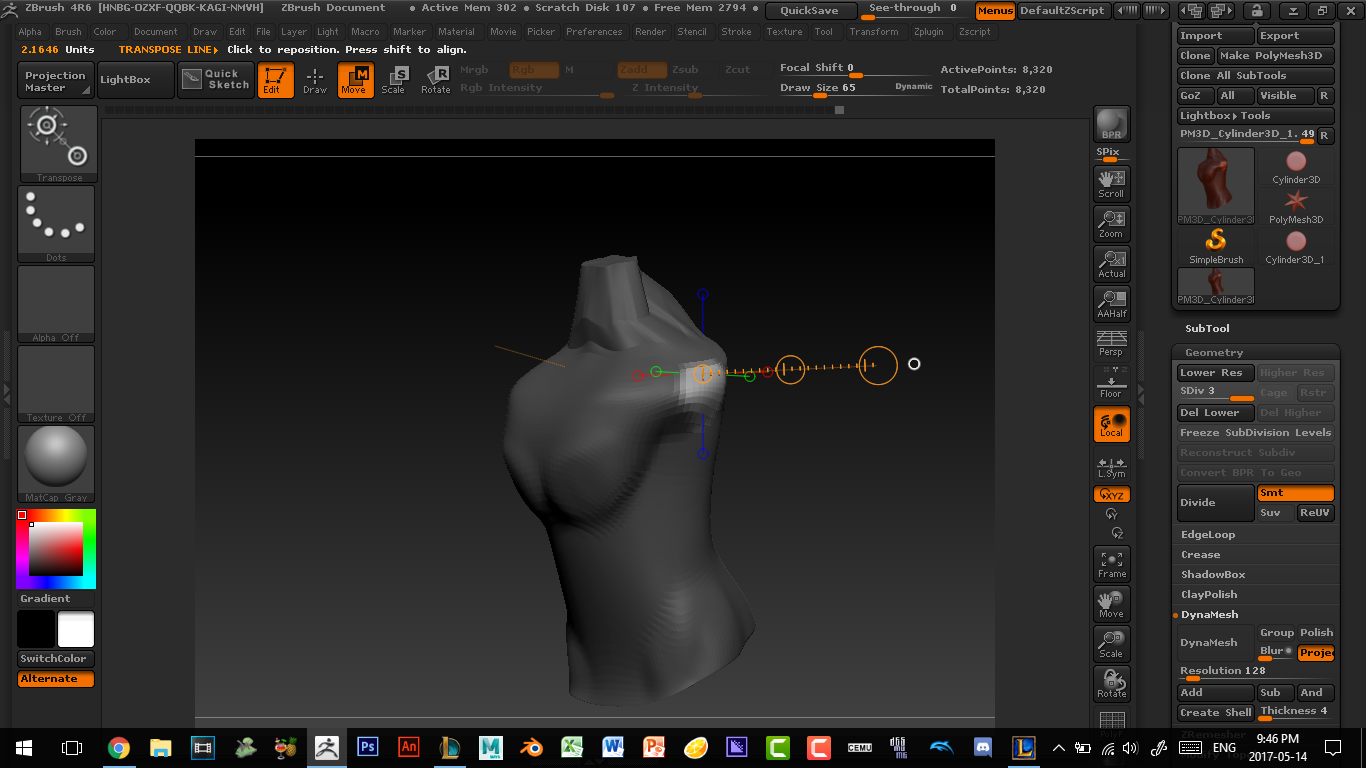Open the Dots stroke selector
Image resolution: width=1366 pixels, height=768 pixels.
point(57,224)
